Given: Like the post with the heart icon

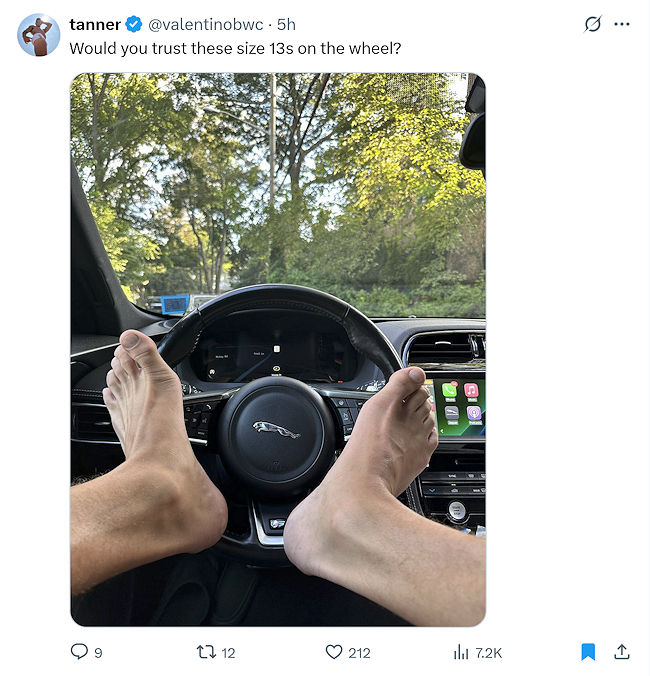Looking at the screenshot, I should coord(334,652).
